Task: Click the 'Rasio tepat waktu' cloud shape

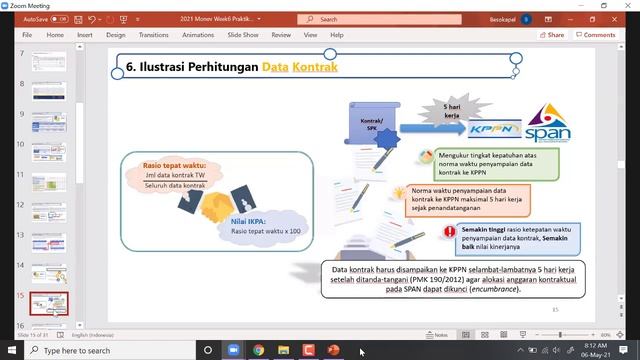Action: point(175,175)
